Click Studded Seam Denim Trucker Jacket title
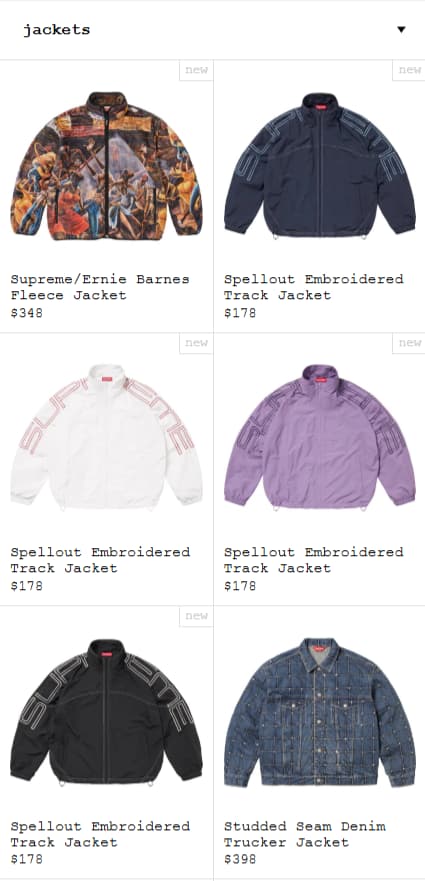This screenshot has height=881, width=425. click(305, 834)
